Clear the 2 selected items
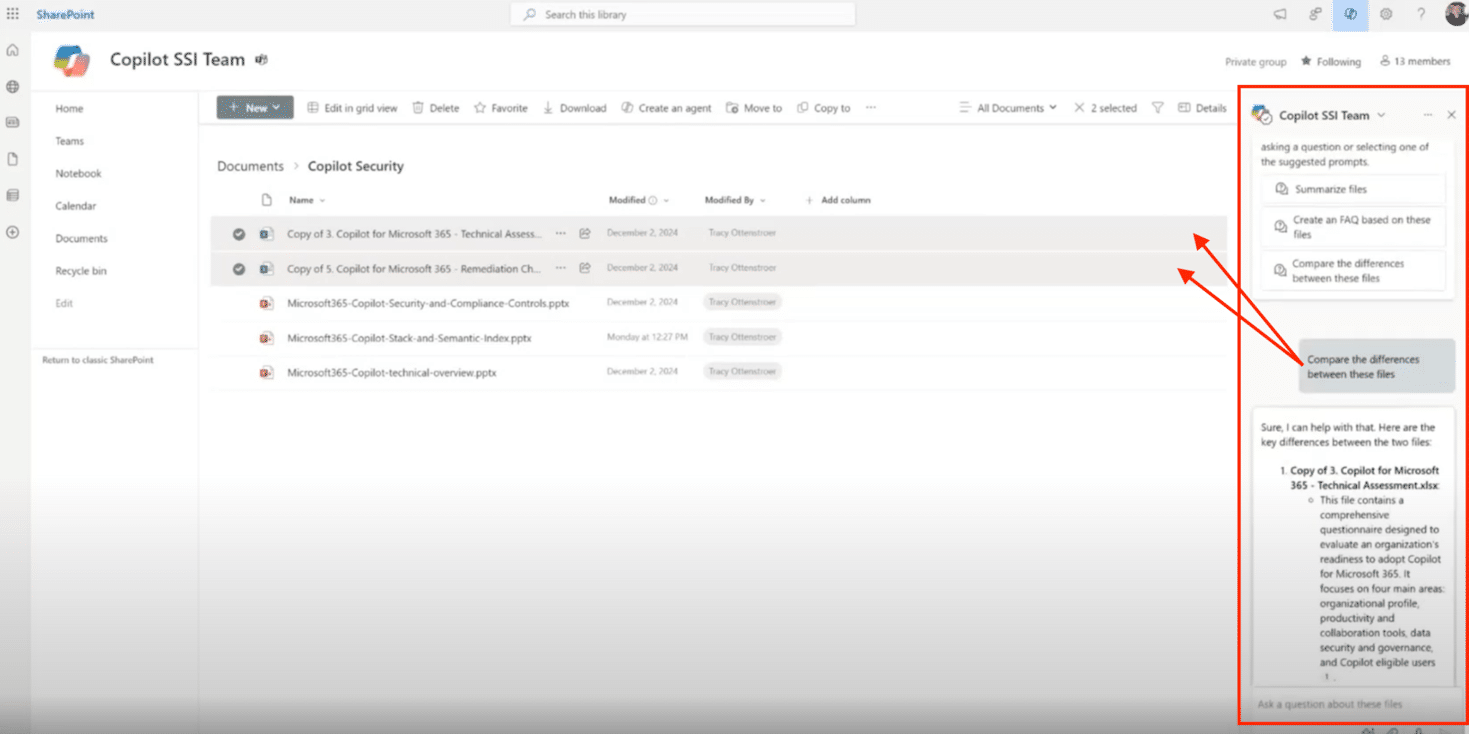 pos(1079,108)
